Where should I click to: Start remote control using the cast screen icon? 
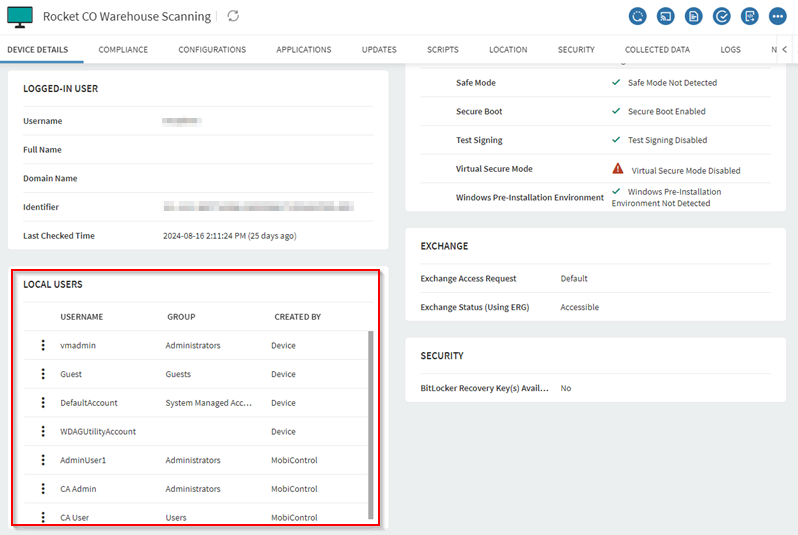point(665,16)
